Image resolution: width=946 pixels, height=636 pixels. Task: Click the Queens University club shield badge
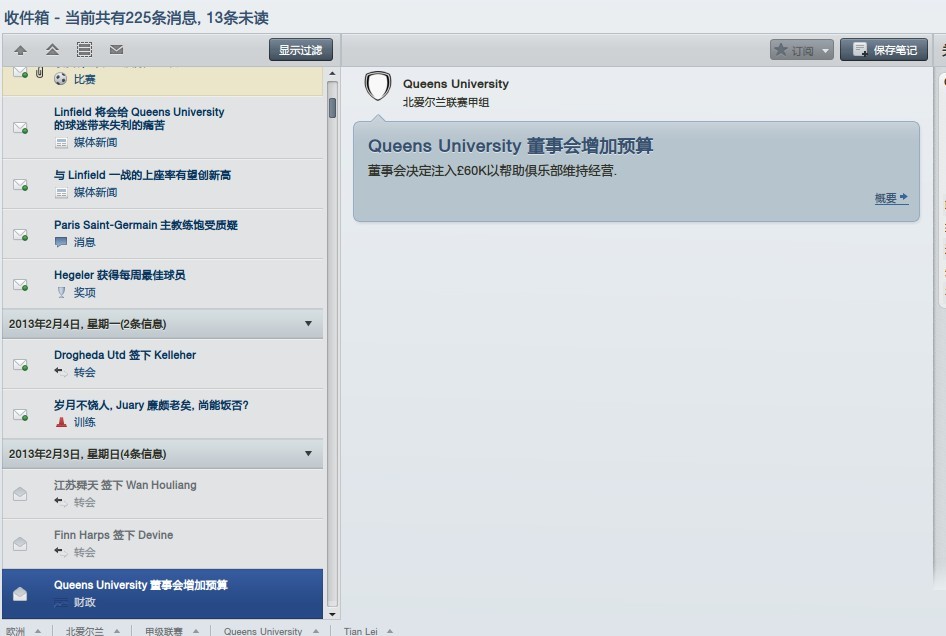tap(378, 86)
